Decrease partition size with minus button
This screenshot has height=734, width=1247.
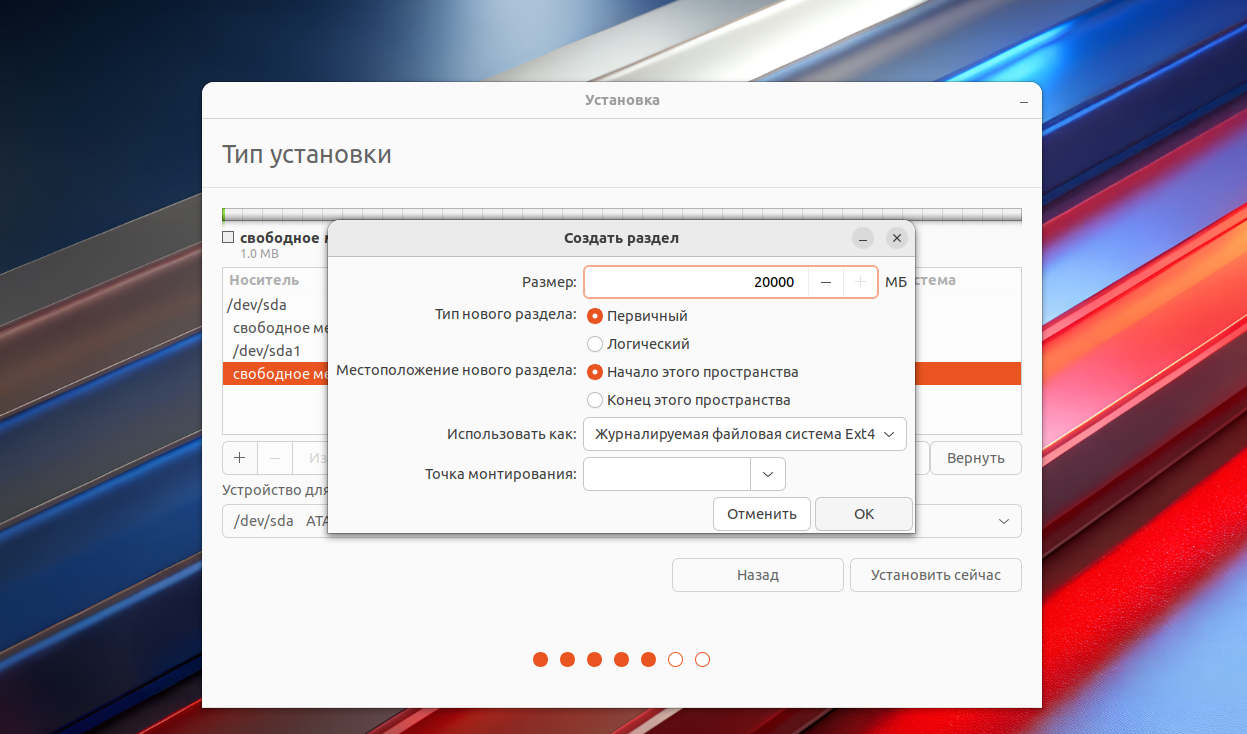click(825, 283)
